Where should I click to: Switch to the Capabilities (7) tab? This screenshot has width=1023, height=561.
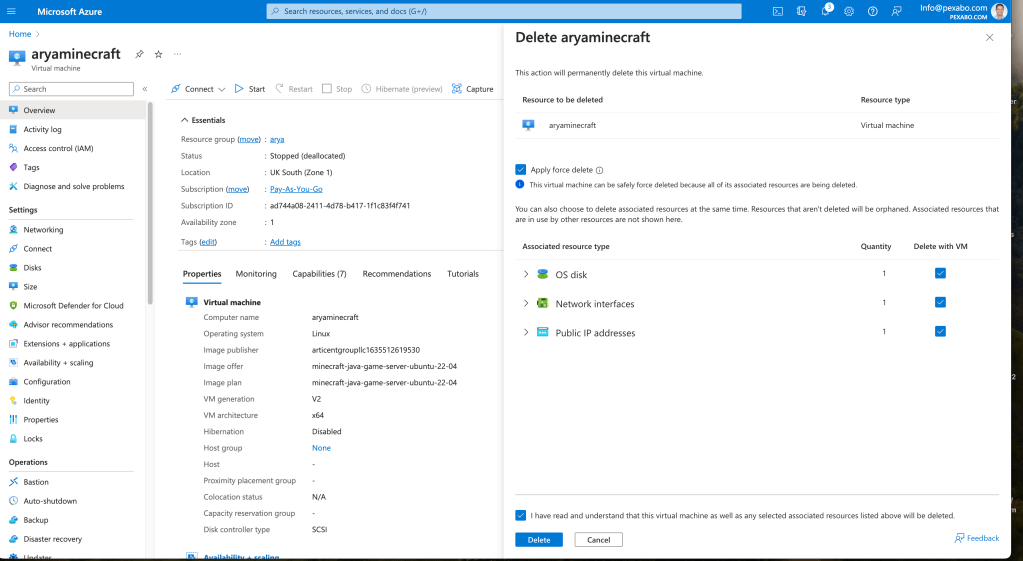[319, 274]
